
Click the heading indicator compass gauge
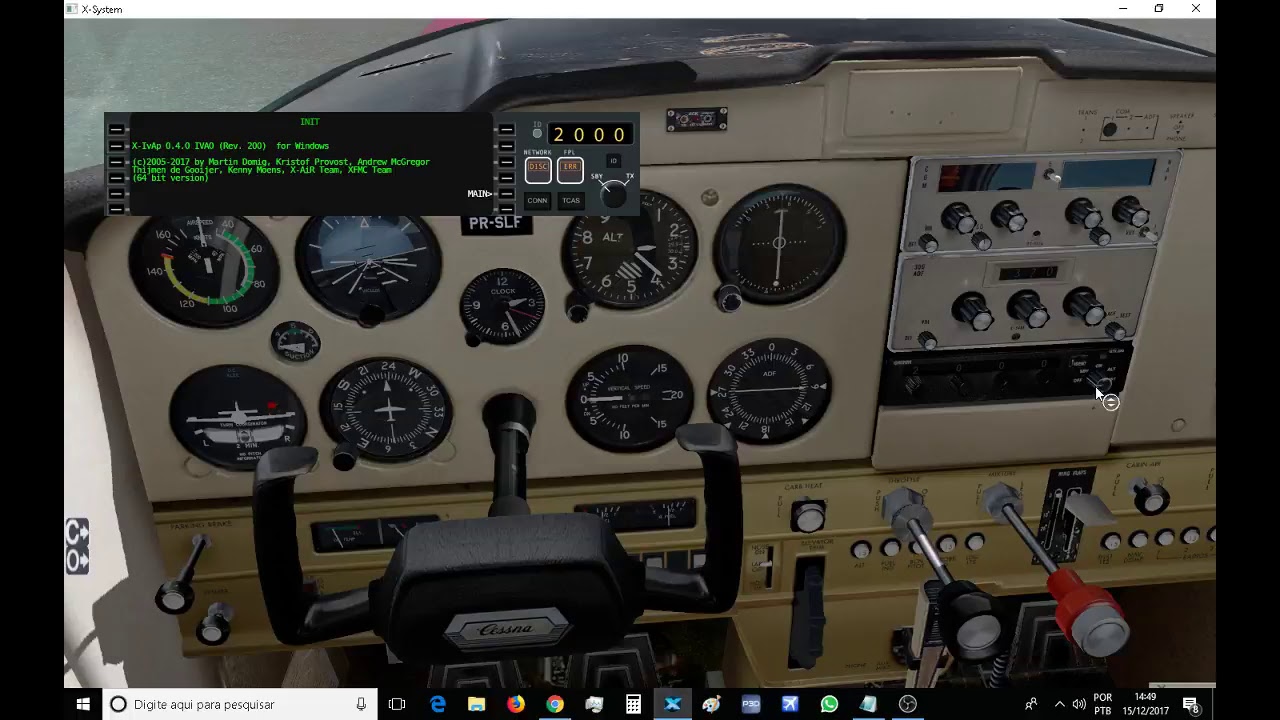pos(388,409)
